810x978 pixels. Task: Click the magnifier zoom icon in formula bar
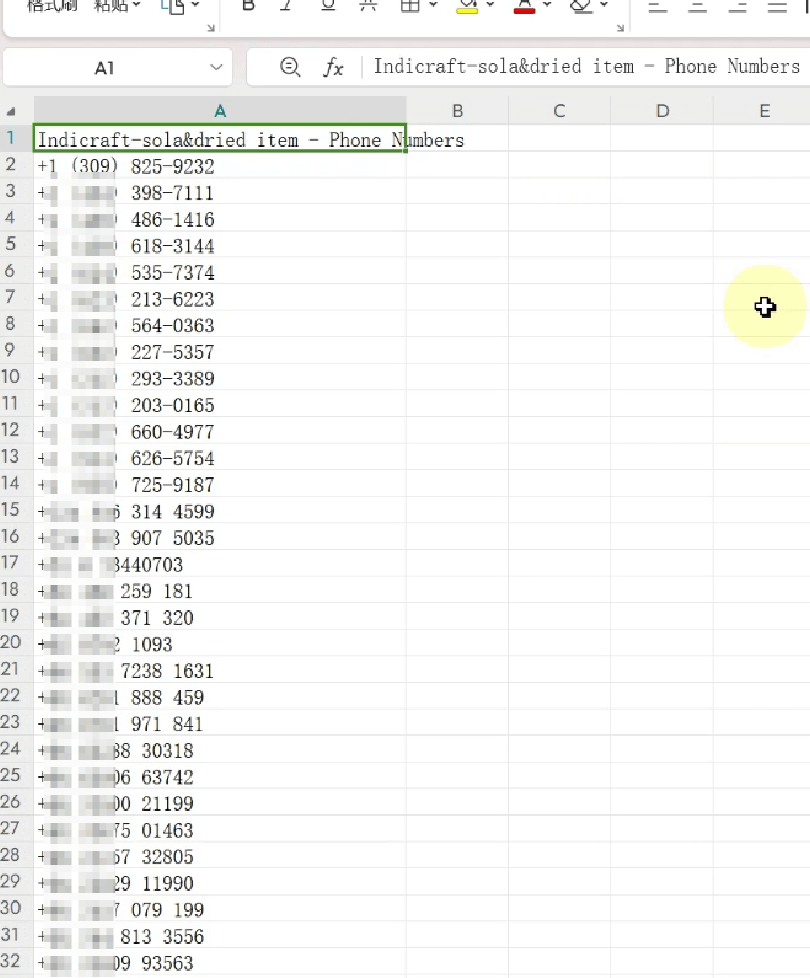coord(290,67)
